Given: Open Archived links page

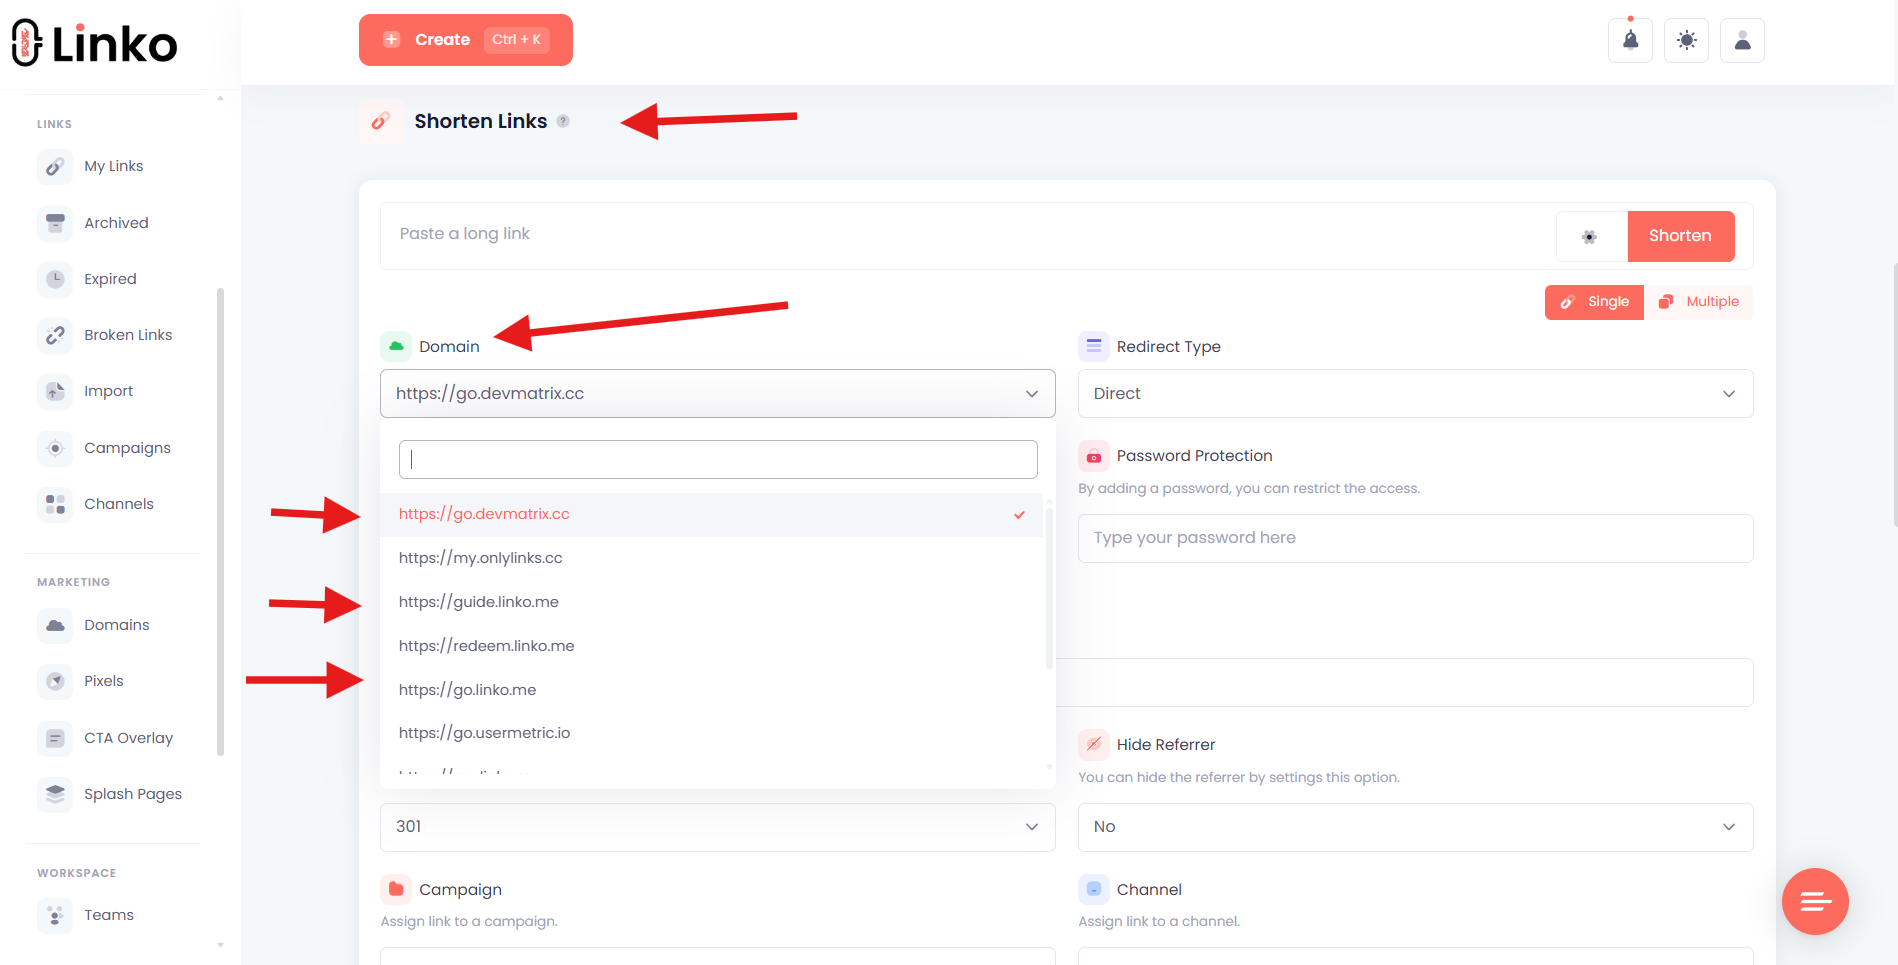Looking at the screenshot, I should pyautogui.click(x=116, y=223).
